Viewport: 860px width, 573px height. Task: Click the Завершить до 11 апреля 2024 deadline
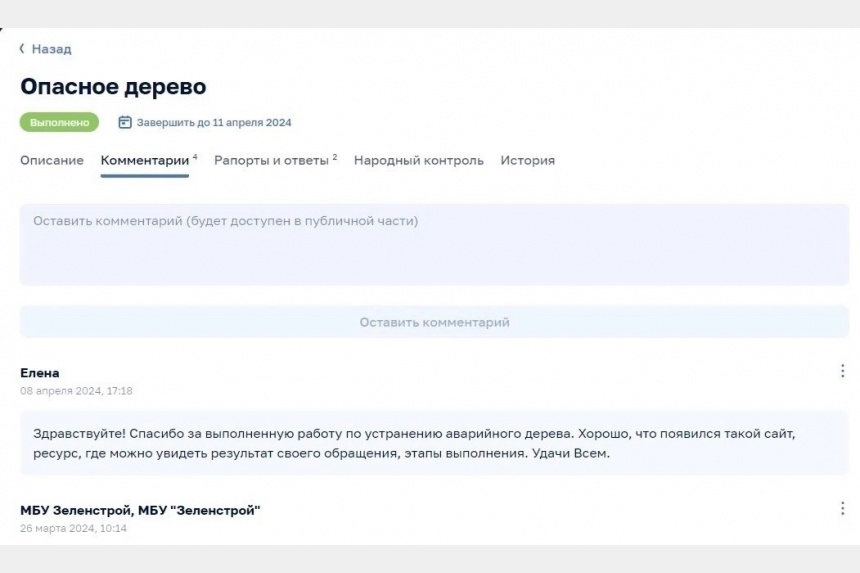214,122
